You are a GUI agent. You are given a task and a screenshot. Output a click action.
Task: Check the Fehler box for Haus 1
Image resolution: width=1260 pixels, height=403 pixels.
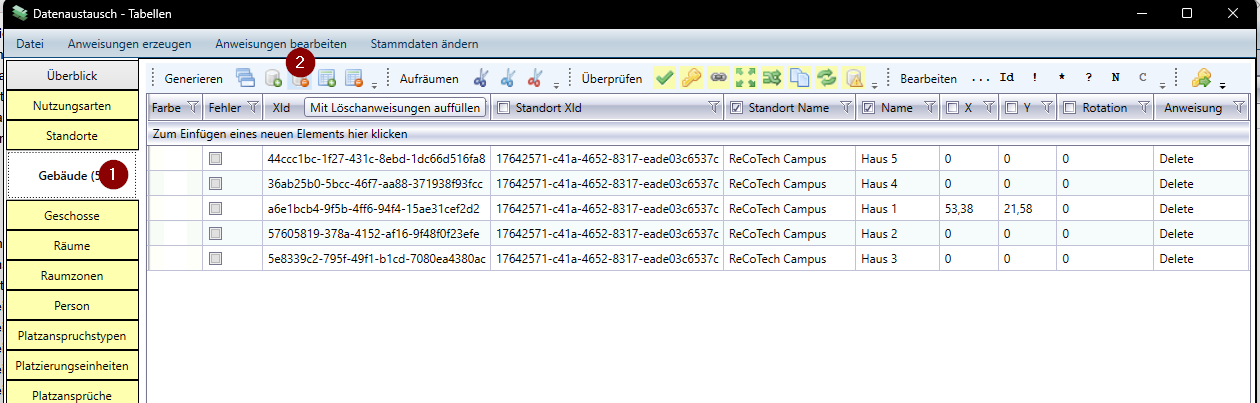pos(216,209)
